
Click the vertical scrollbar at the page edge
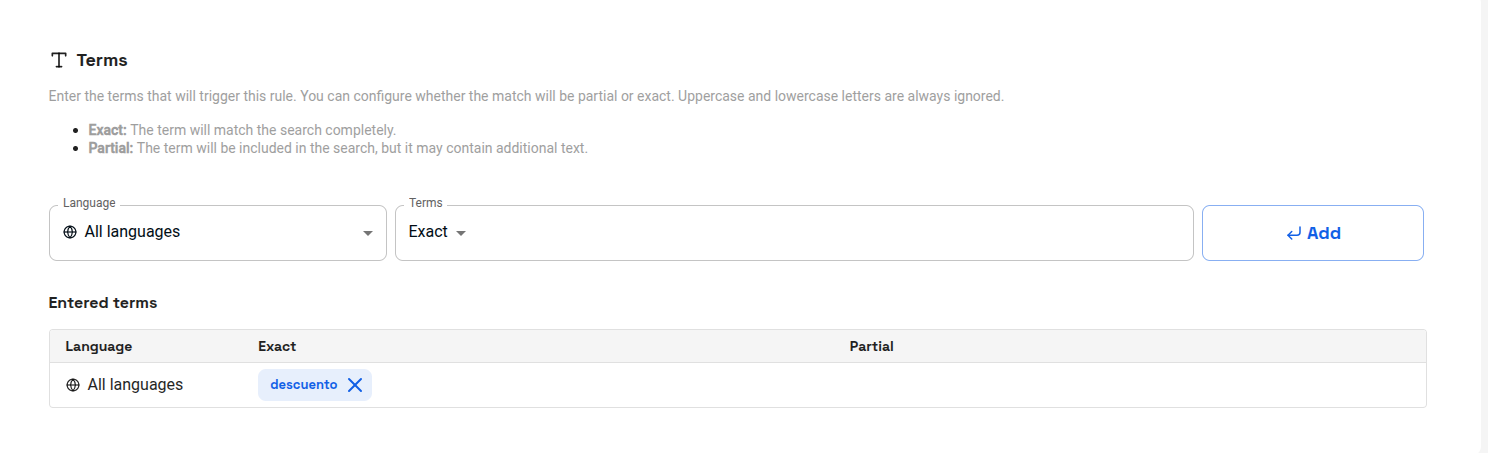1484,226
